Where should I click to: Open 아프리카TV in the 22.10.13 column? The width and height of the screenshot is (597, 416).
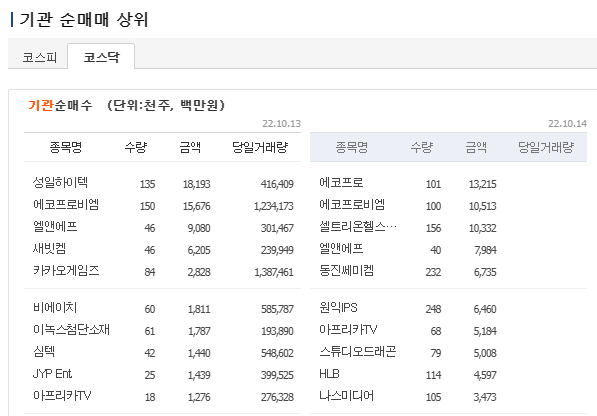tap(62, 396)
